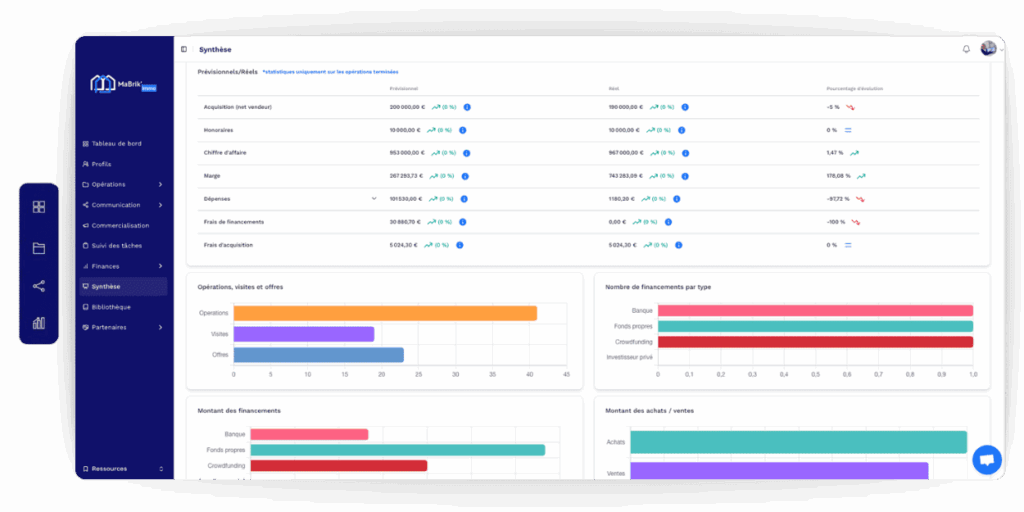Expand the Finances sidebar submenu
The height and width of the screenshot is (512, 1024).
tap(160, 266)
